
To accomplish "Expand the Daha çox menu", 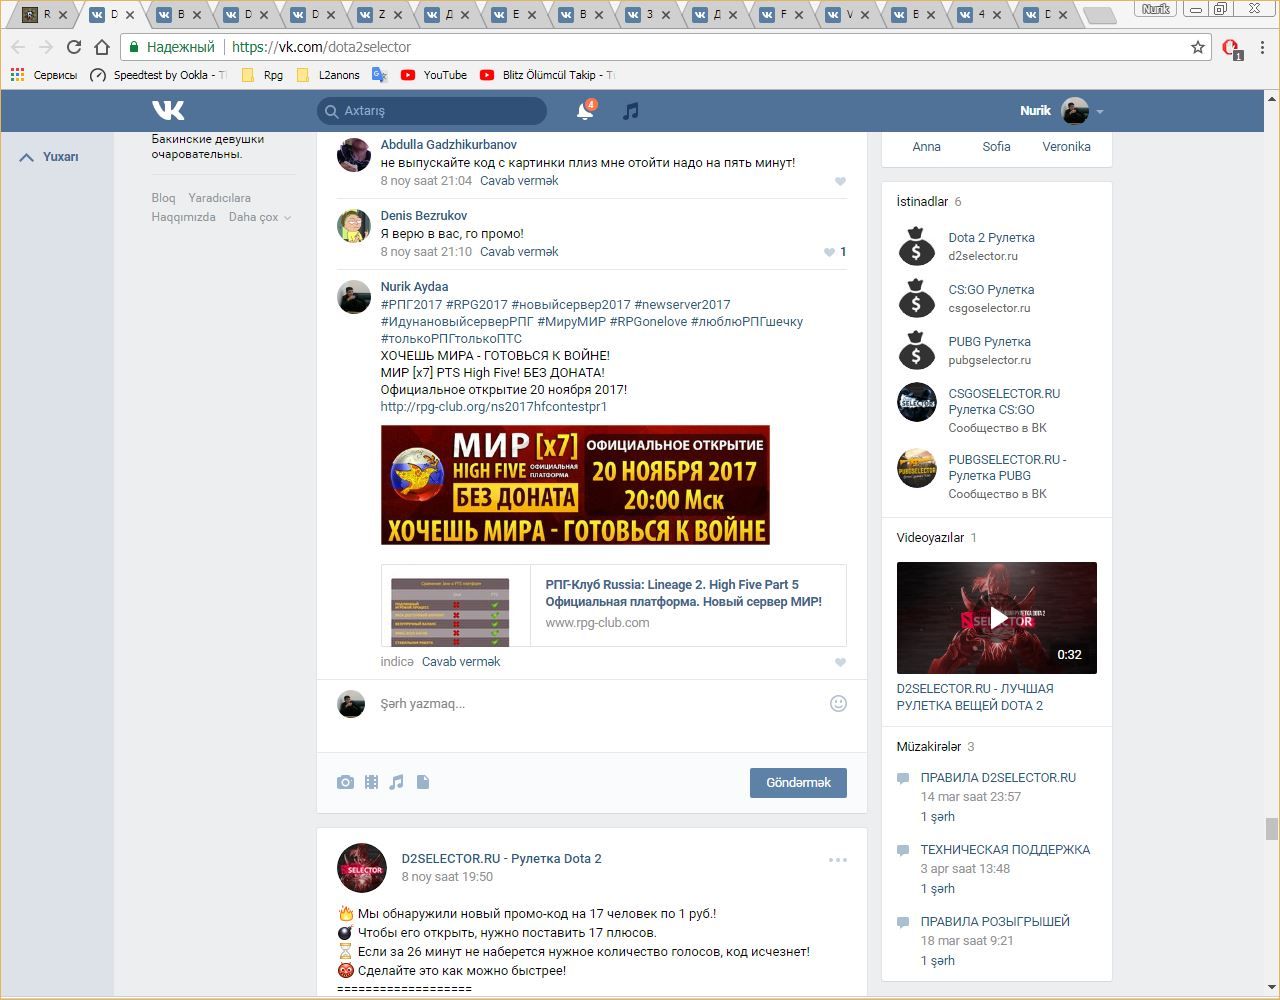I will [x=259, y=217].
